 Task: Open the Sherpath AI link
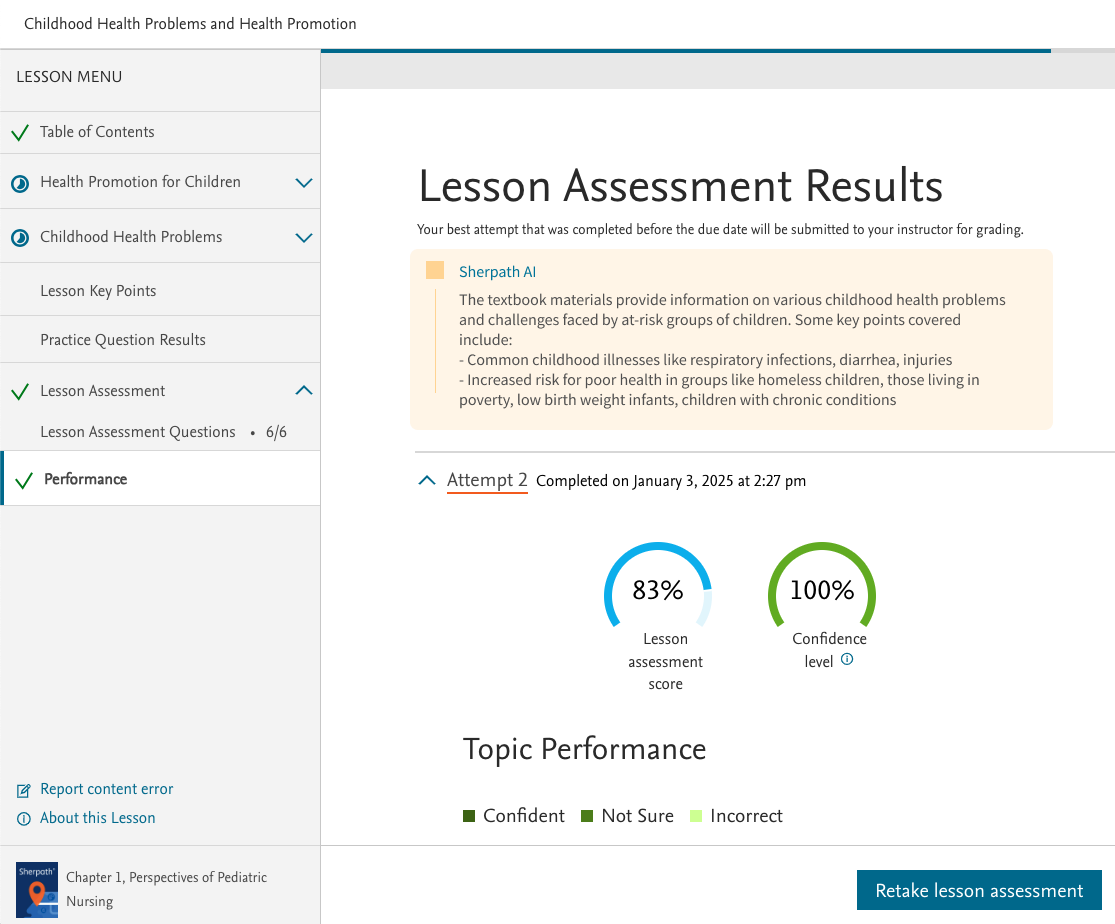[x=497, y=272]
